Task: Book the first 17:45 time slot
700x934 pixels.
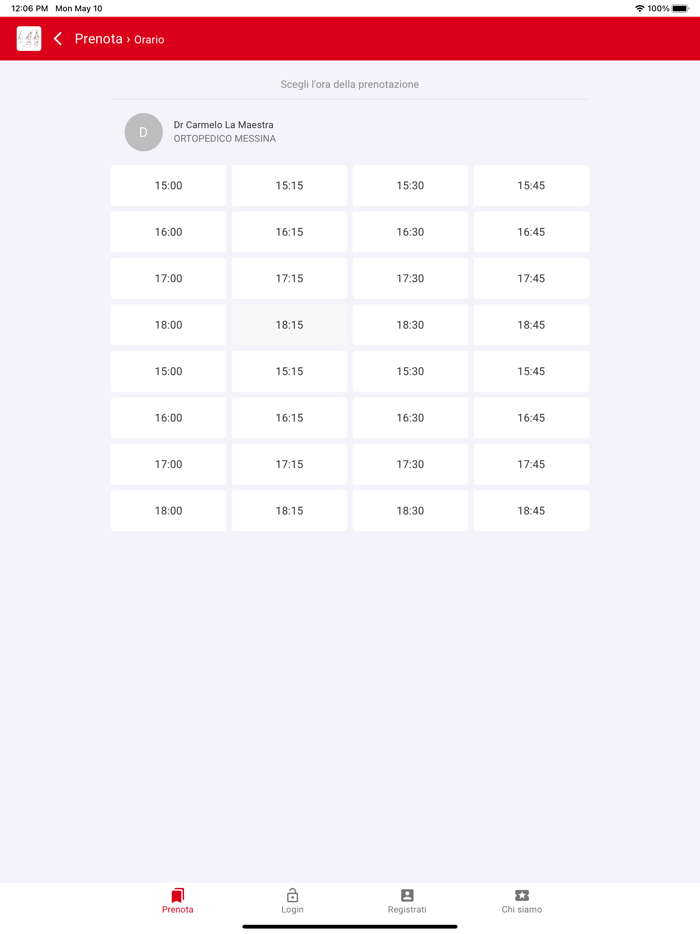Action: click(531, 279)
